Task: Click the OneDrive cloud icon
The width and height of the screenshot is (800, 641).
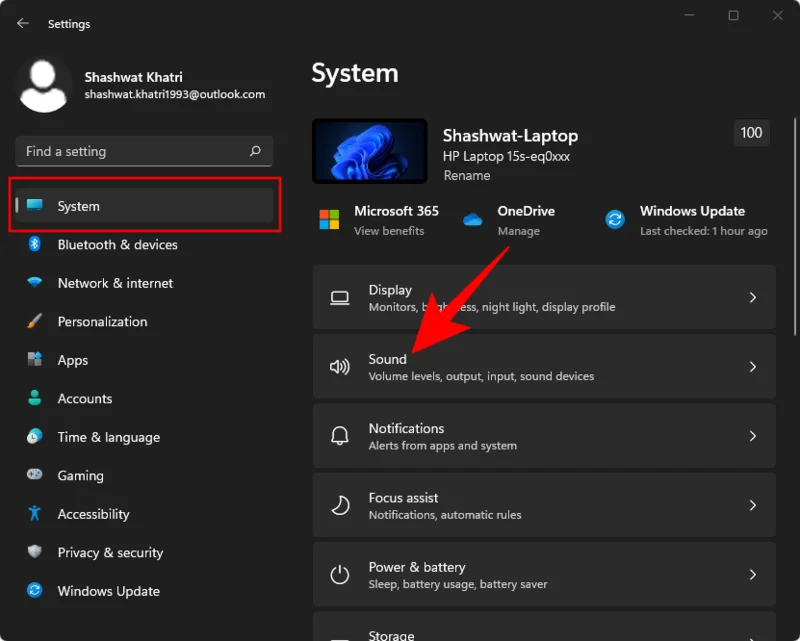Action: click(472, 219)
